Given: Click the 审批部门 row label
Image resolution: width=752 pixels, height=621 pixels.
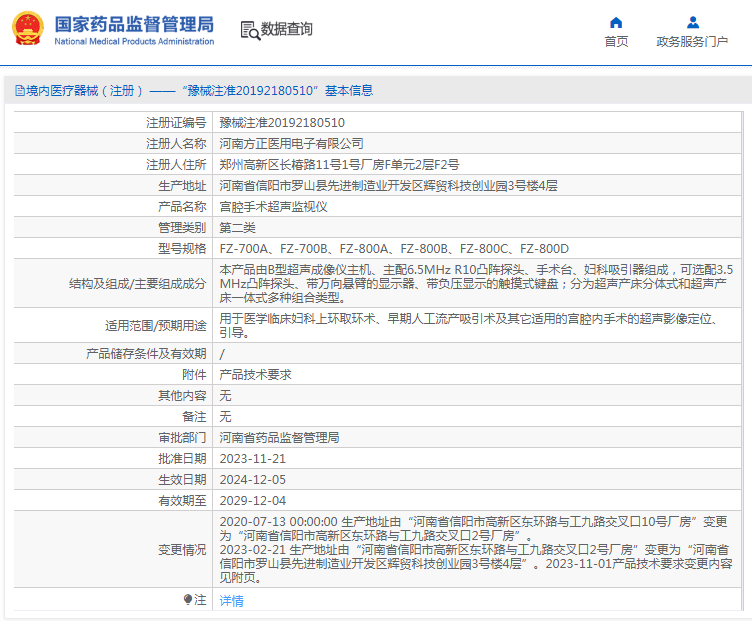Looking at the screenshot, I should pos(182,438).
